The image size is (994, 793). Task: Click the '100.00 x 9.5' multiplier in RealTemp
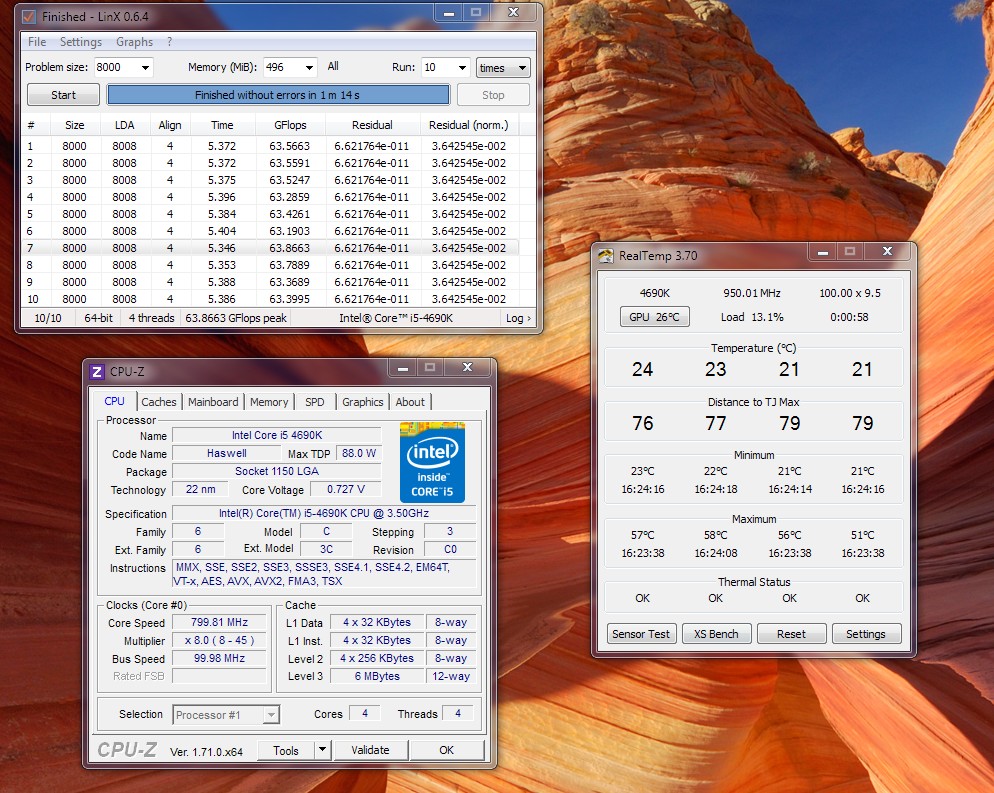849,293
